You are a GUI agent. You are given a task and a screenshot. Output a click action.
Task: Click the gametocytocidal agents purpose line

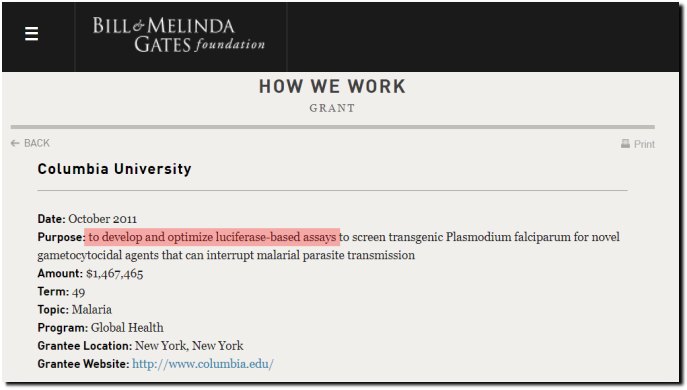click(226, 255)
